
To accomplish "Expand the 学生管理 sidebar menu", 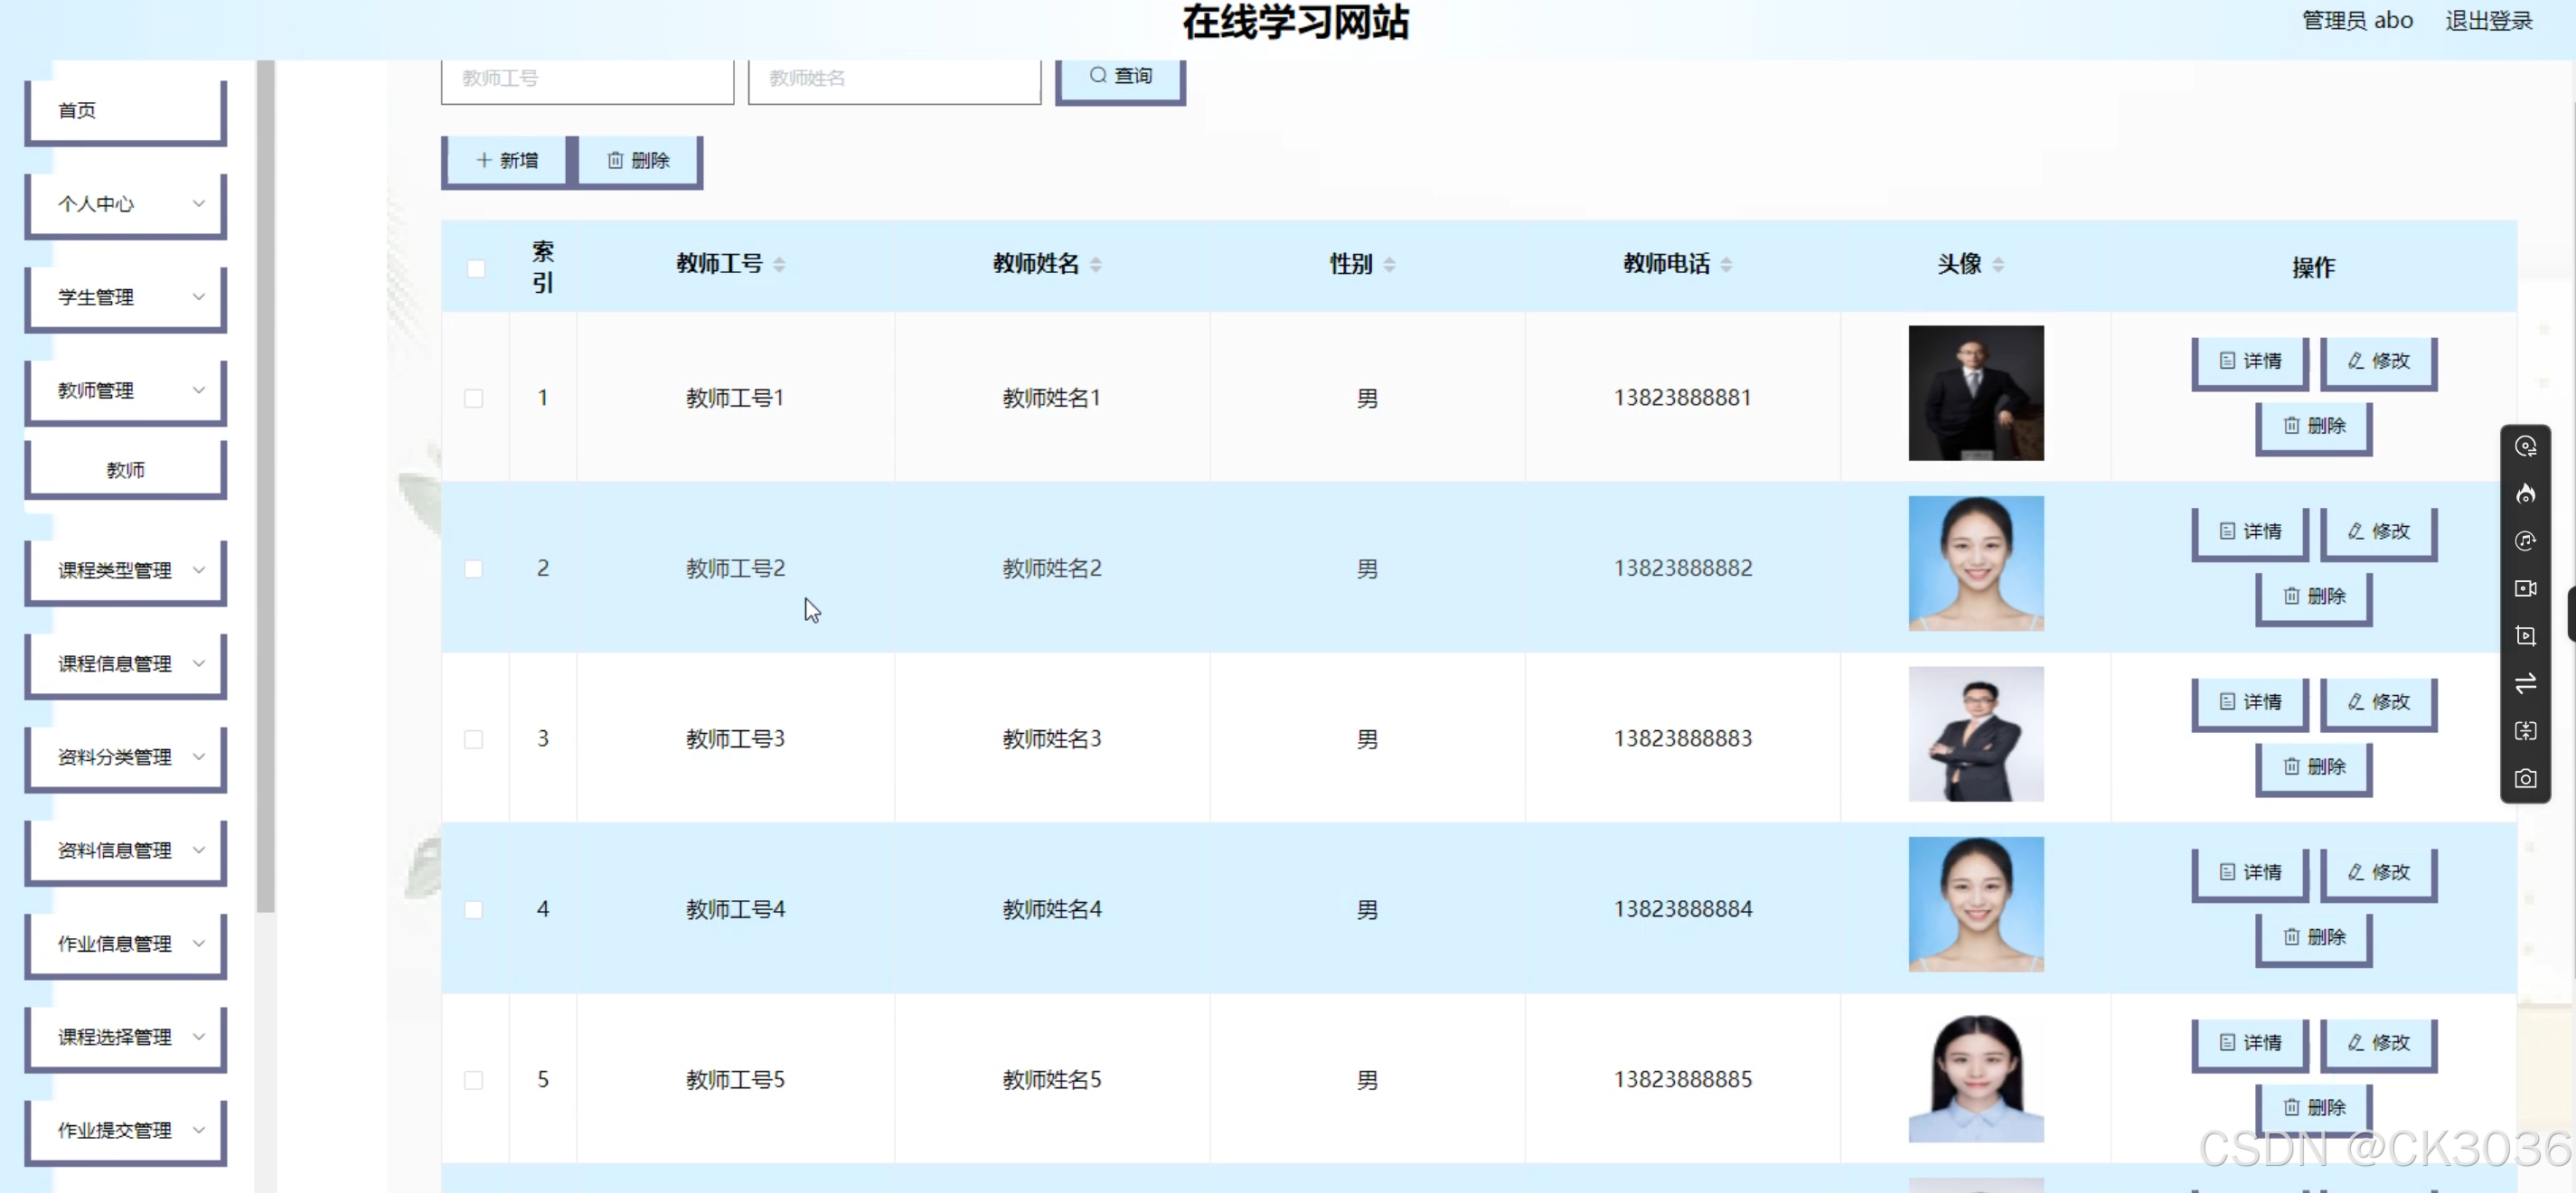I will [126, 297].
